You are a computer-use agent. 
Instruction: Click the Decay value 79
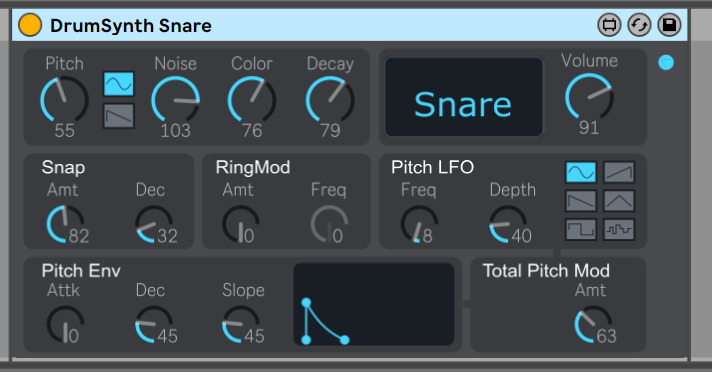tap(330, 131)
